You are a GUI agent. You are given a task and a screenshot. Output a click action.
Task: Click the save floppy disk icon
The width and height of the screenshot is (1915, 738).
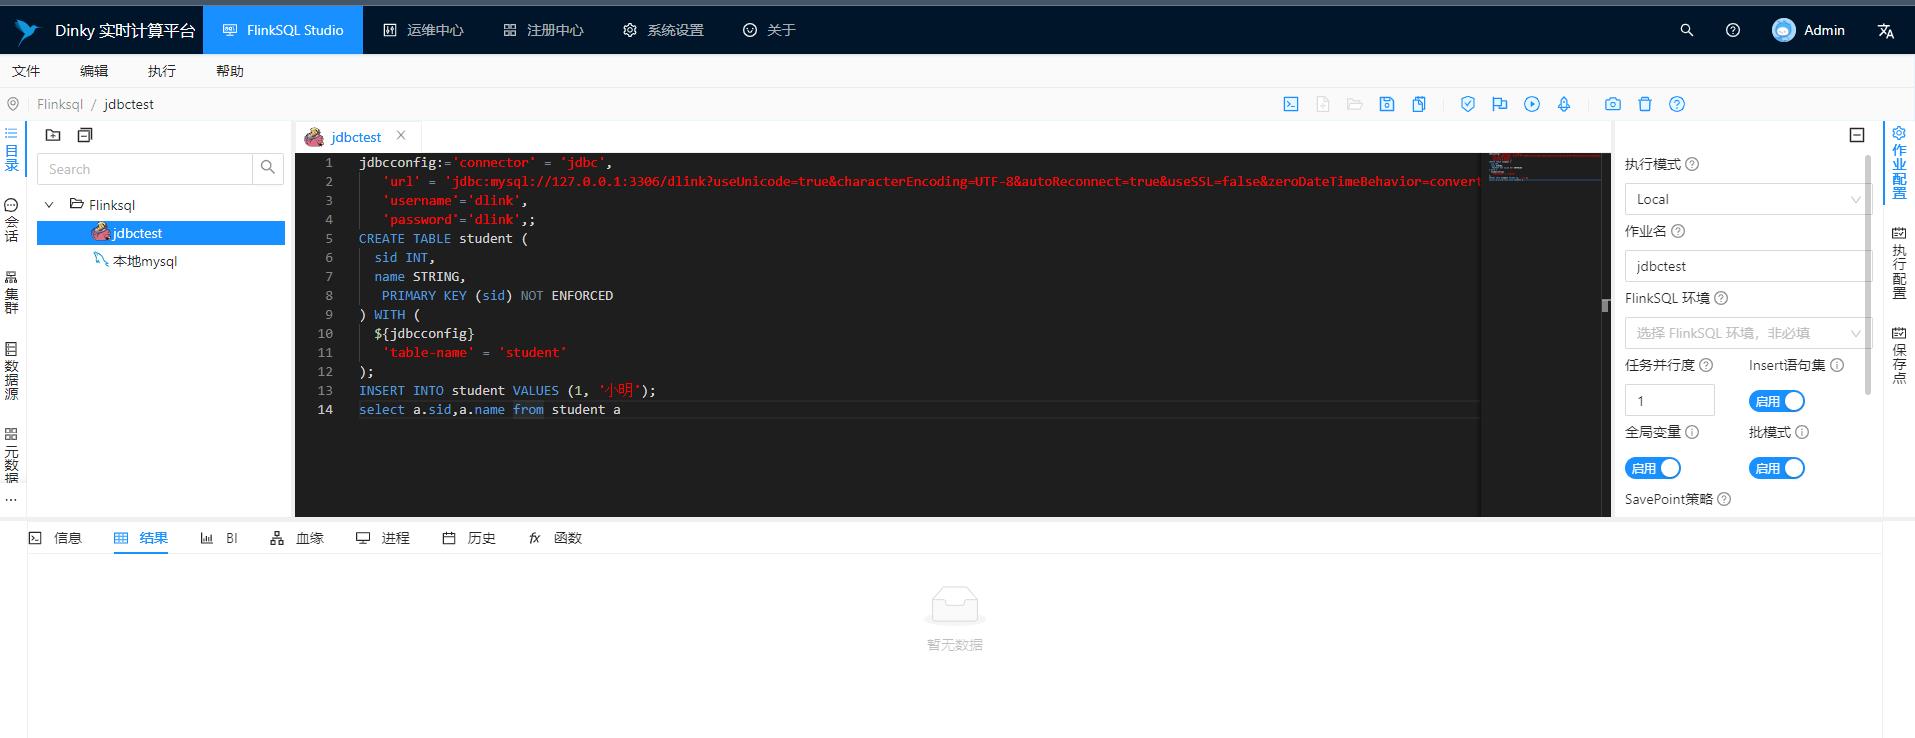[x=1387, y=104]
